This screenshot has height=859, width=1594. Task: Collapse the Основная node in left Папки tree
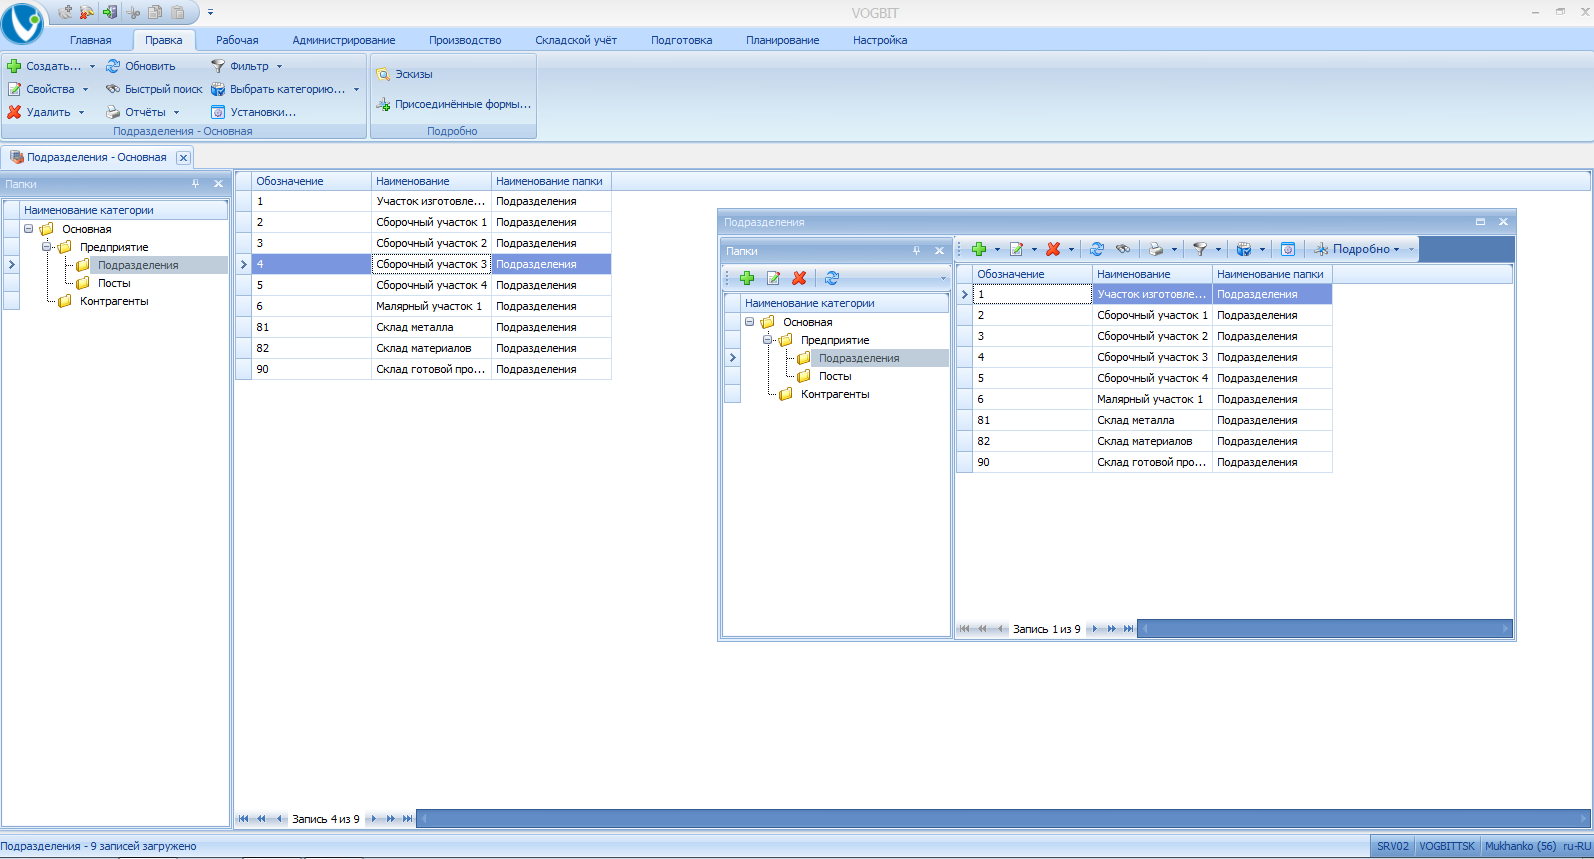point(29,229)
